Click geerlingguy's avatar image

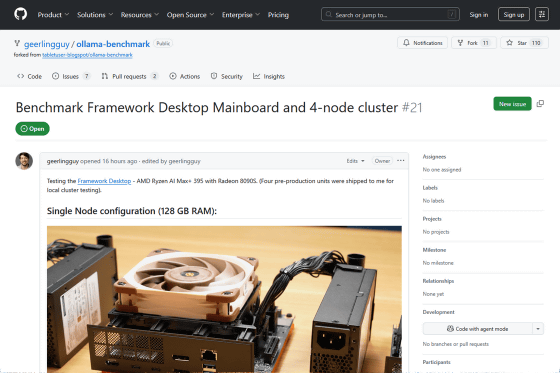click(24, 161)
